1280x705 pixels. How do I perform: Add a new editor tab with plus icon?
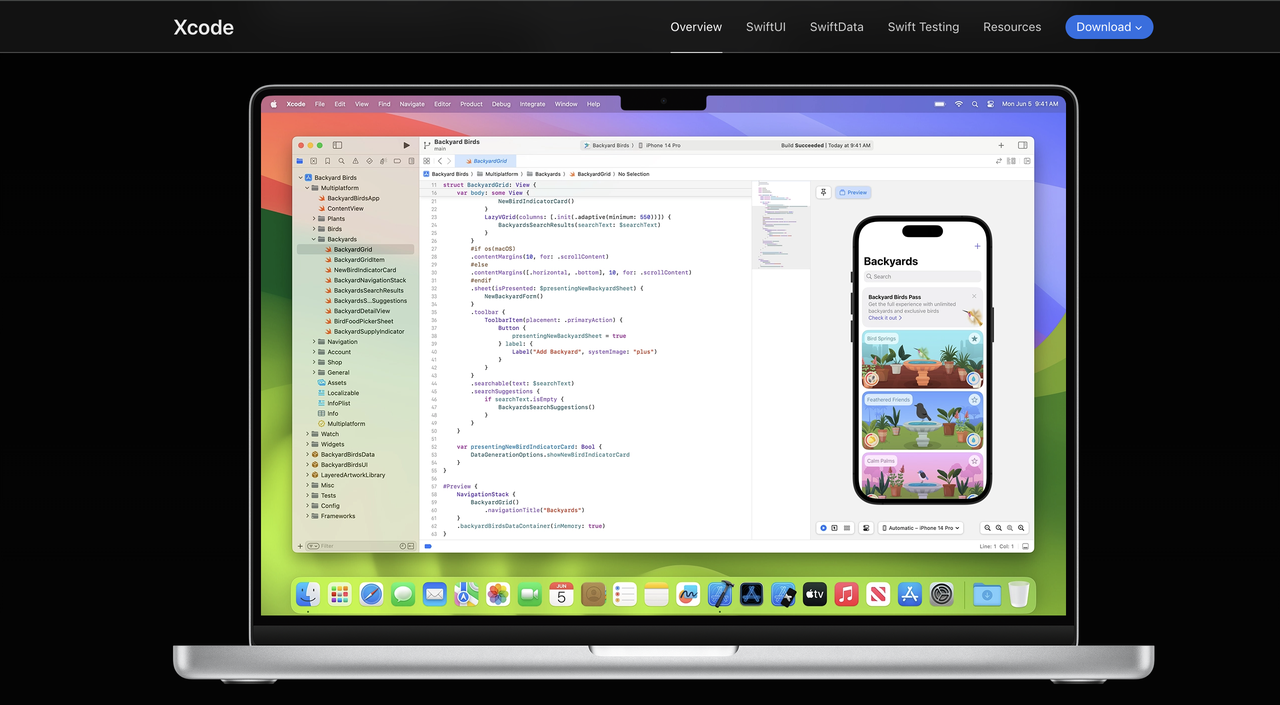[1001, 145]
